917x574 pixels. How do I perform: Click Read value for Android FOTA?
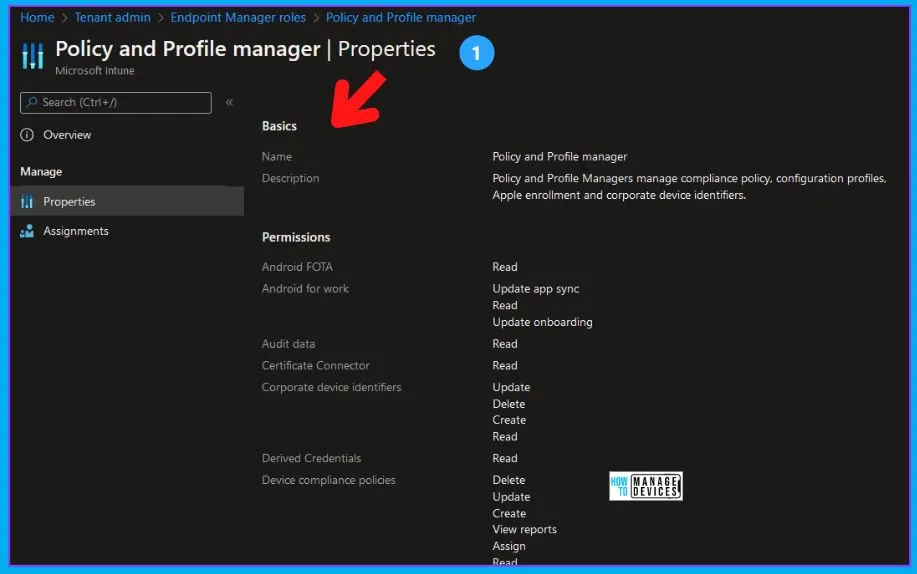[x=505, y=267]
